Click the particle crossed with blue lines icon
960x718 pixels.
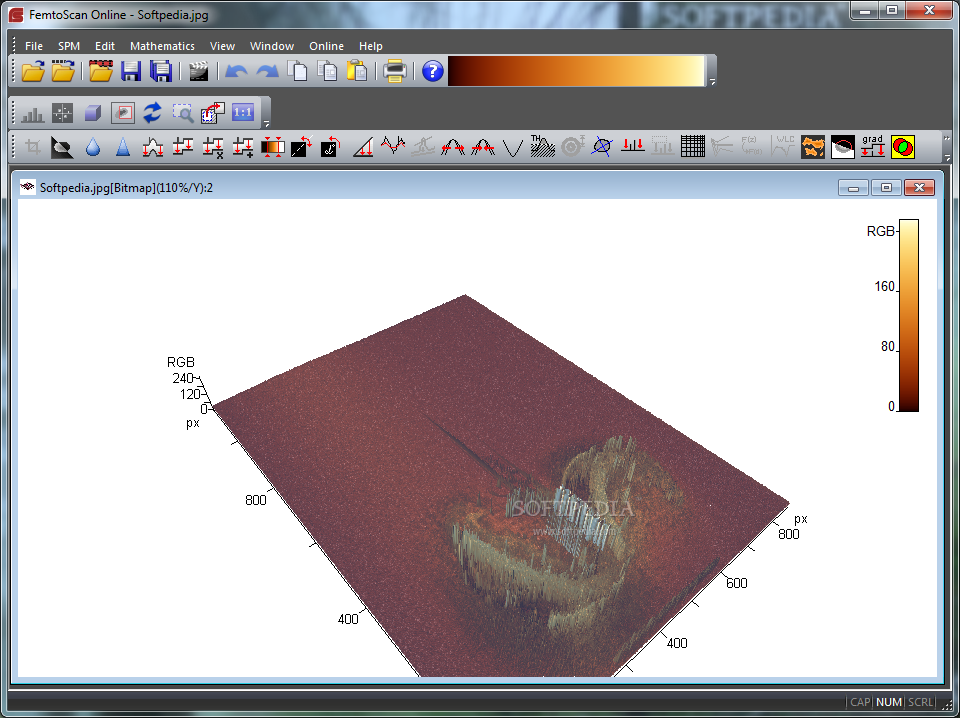point(602,147)
